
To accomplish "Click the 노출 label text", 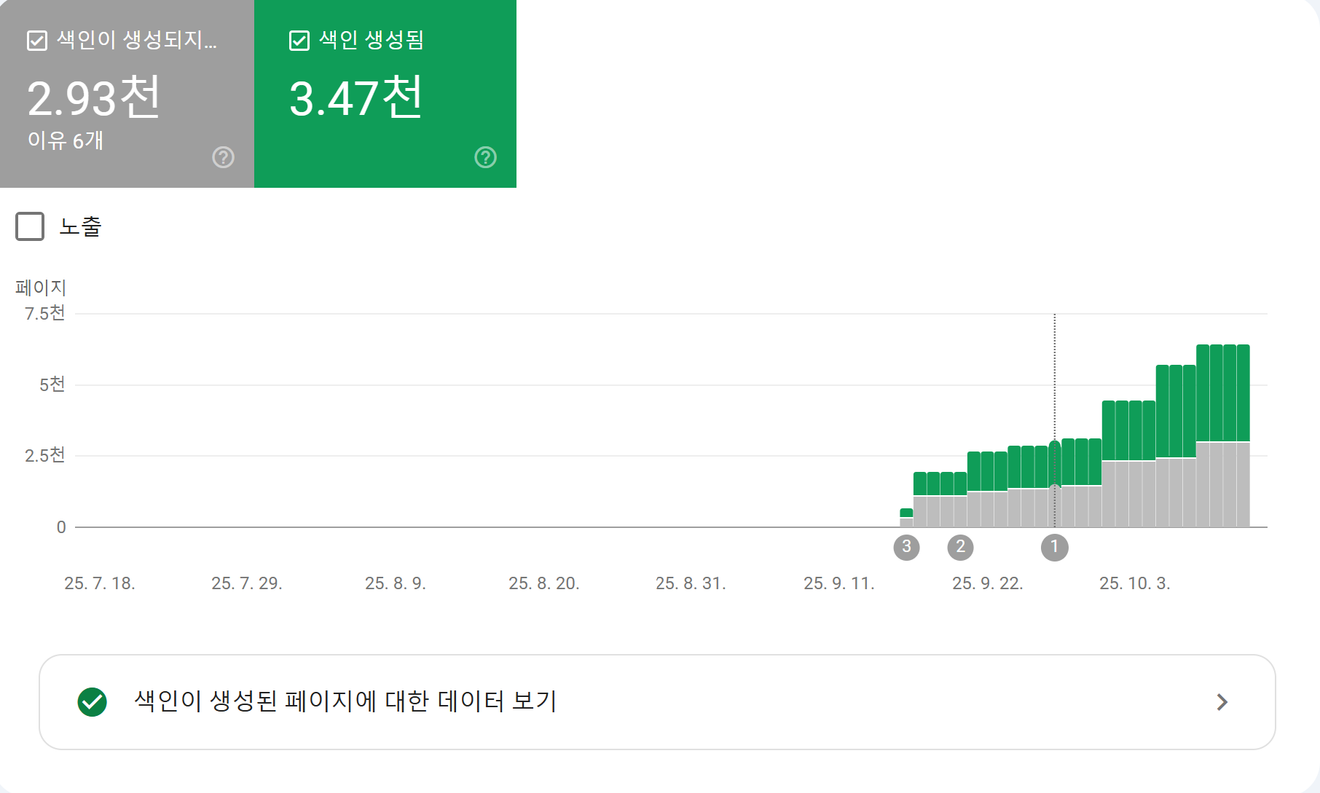I will click(x=80, y=227).
